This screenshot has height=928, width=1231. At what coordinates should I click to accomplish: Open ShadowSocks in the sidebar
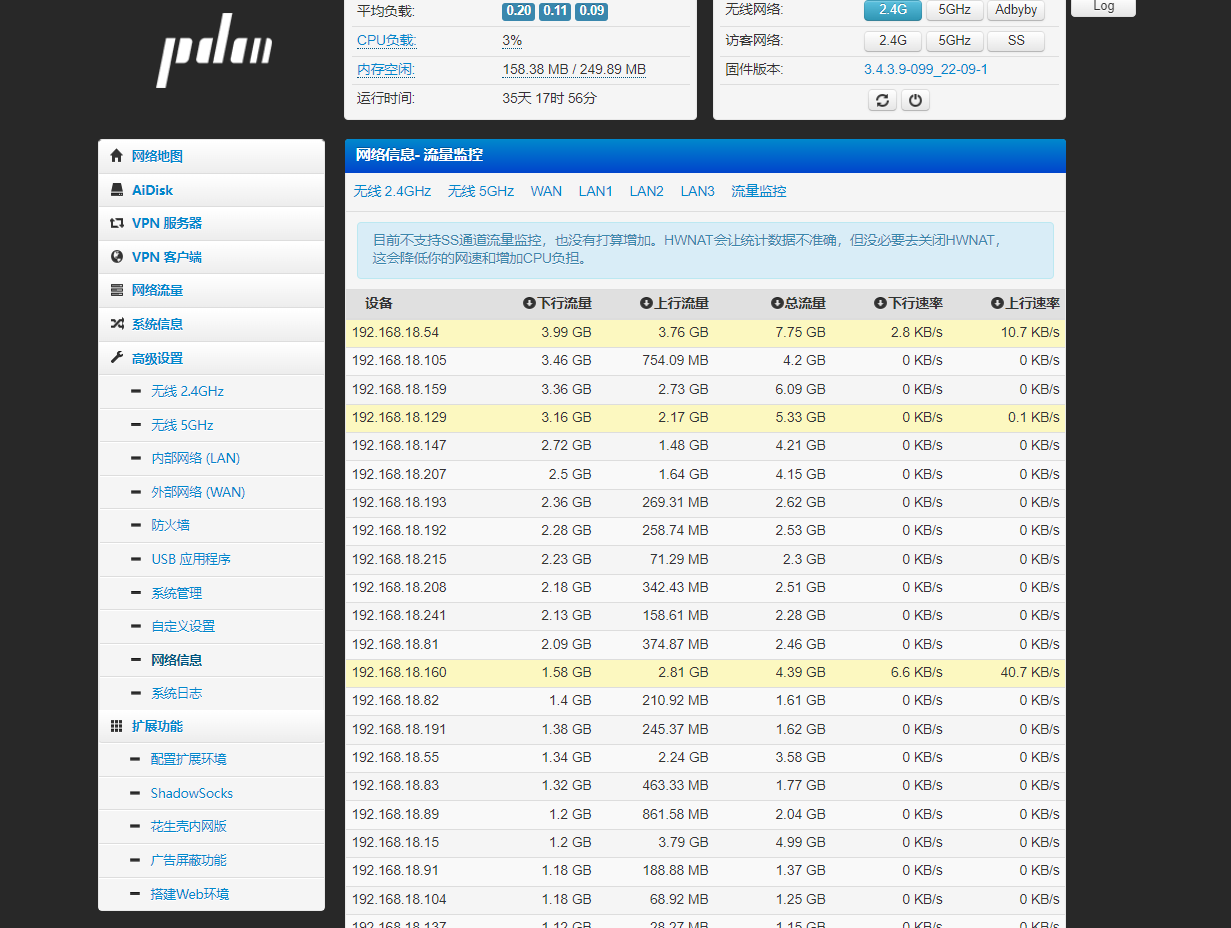192,793
